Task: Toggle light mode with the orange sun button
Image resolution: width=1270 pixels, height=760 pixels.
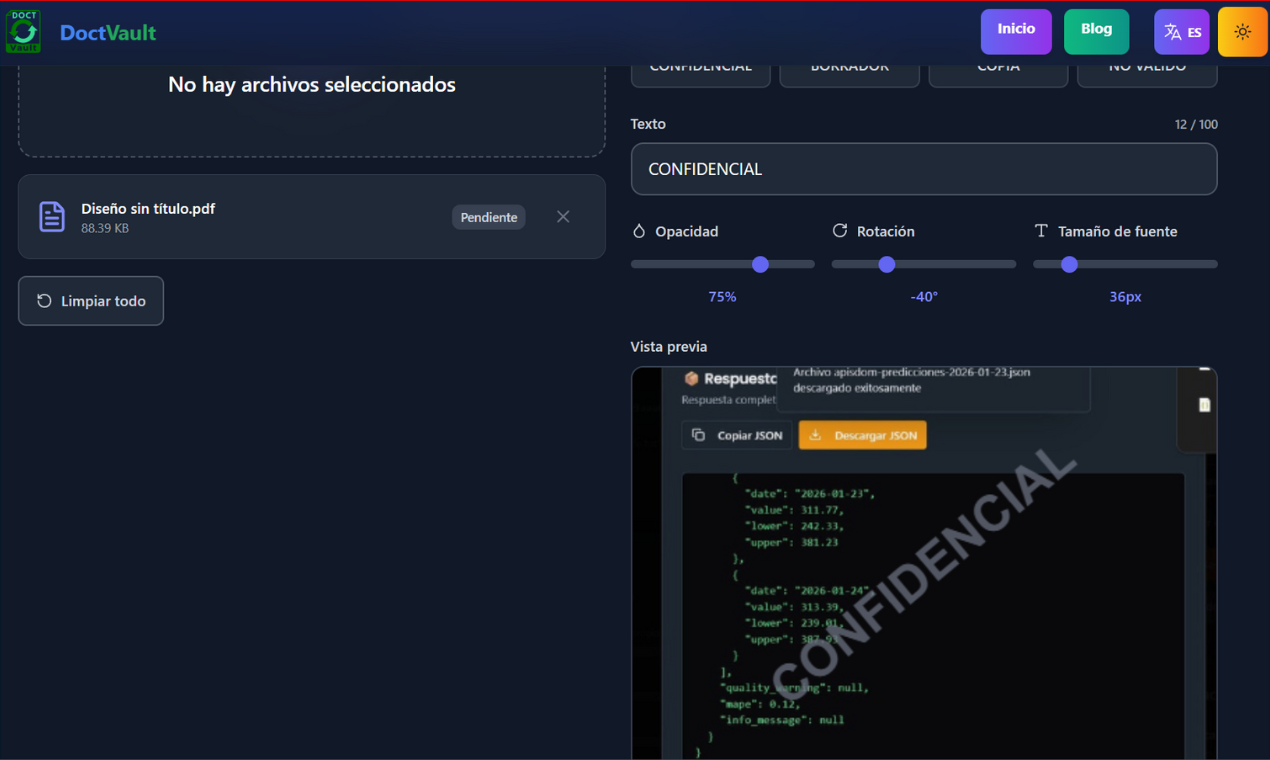Action: (1242, 31)
